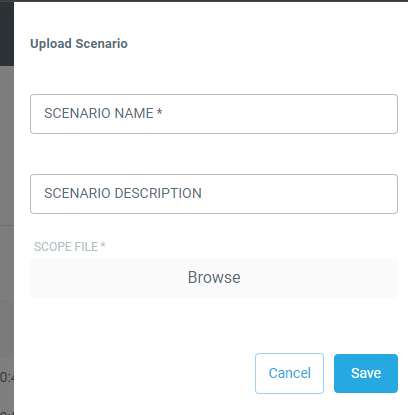The image size is (408, 415).
Task: Click empty space right of SCENARIO NAME text
Action: pos(280,114)
